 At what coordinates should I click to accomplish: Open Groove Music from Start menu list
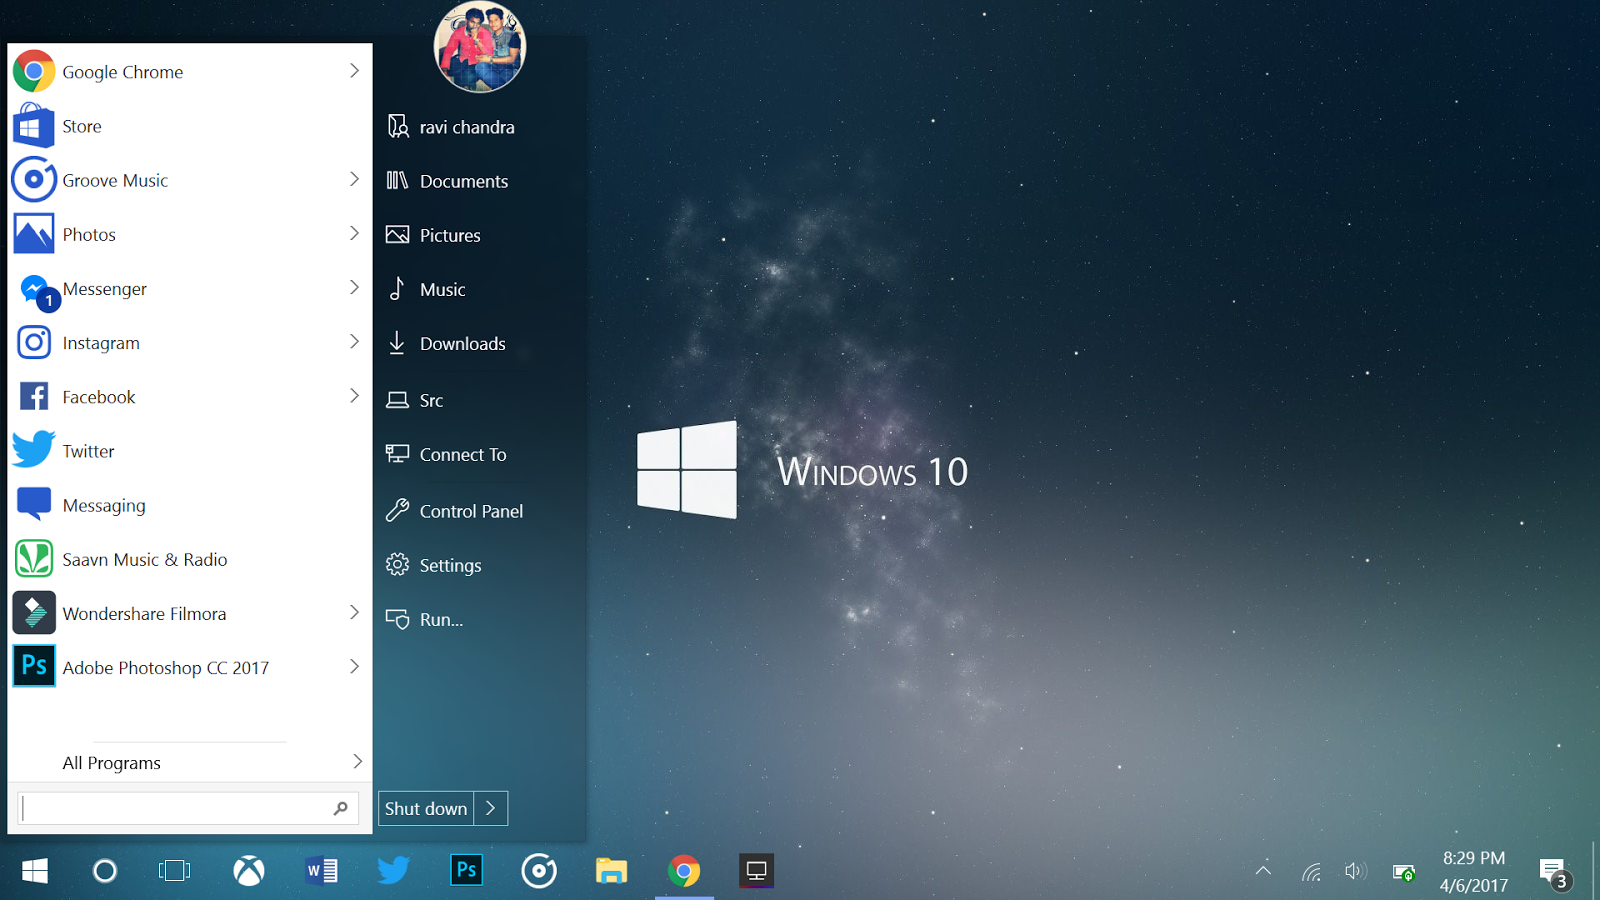pos(190,180)
